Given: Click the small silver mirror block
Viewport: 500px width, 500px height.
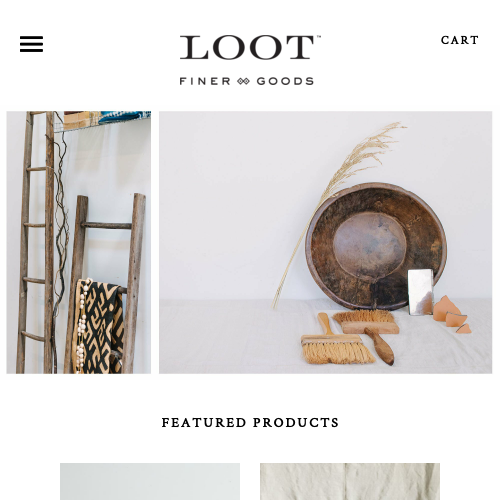Looking at the screenshot, I should tap(421, 292).
